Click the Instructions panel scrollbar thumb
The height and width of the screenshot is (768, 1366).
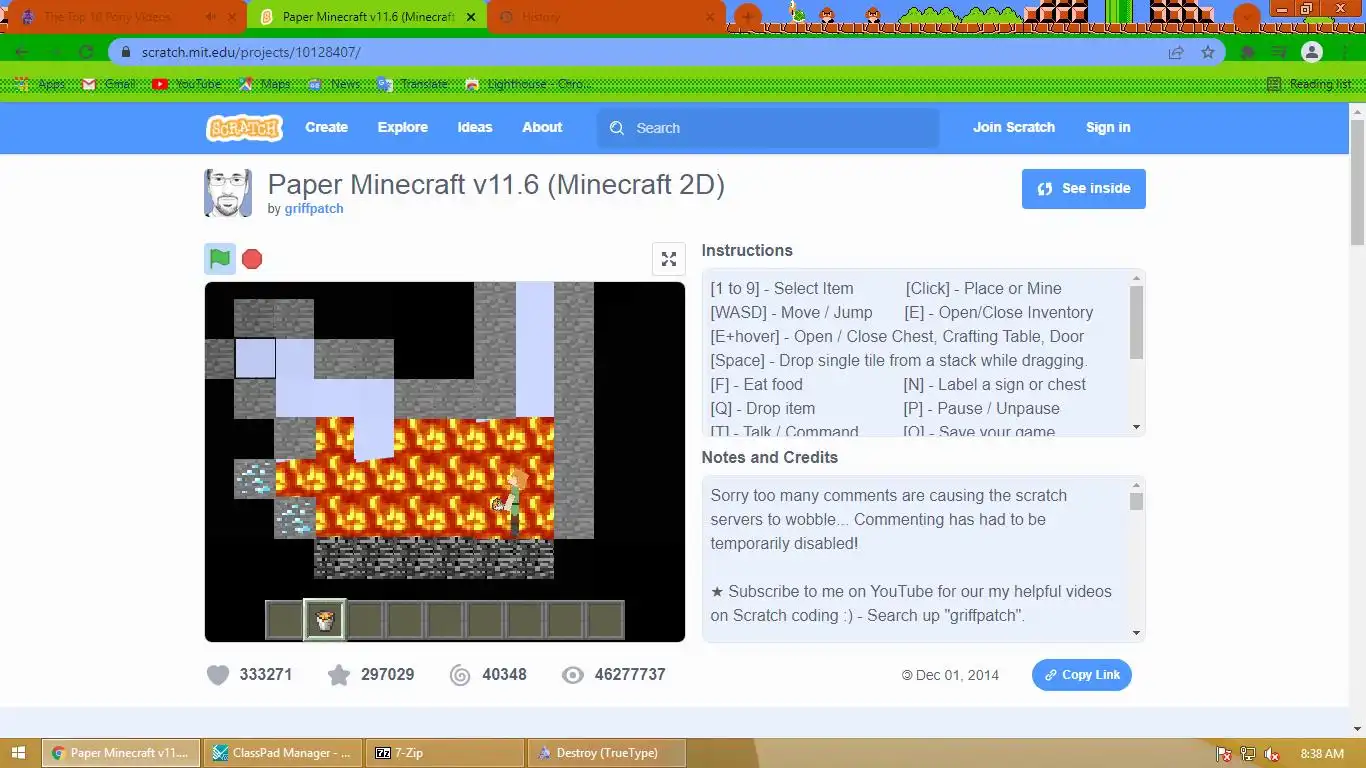pyautogui.click(x=1136, y=323)
